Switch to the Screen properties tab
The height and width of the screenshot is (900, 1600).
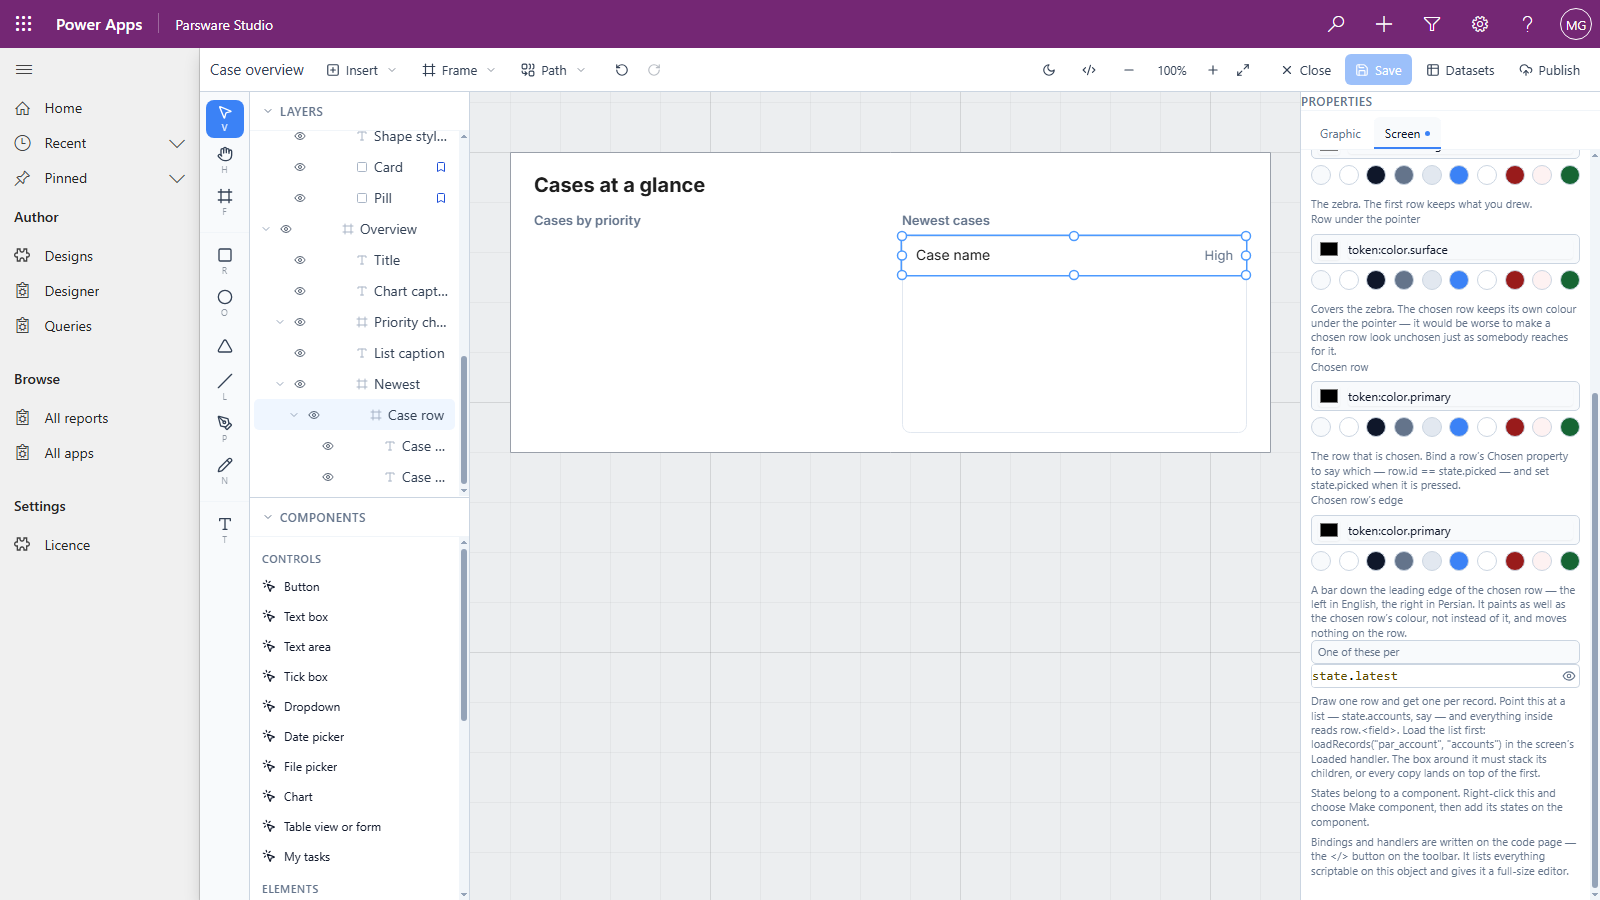[1407, 134]
